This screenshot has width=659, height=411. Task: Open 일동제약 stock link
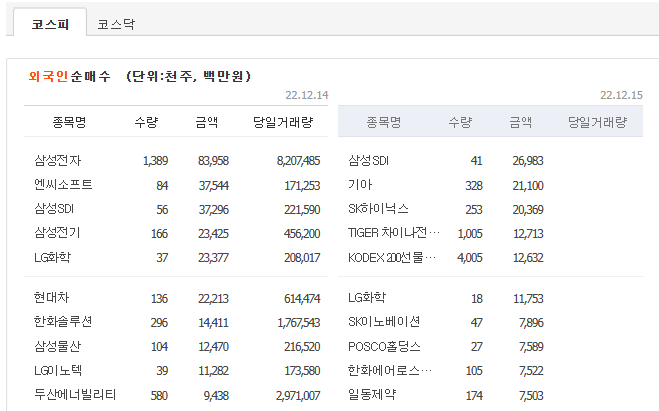[x=372, y=395]
